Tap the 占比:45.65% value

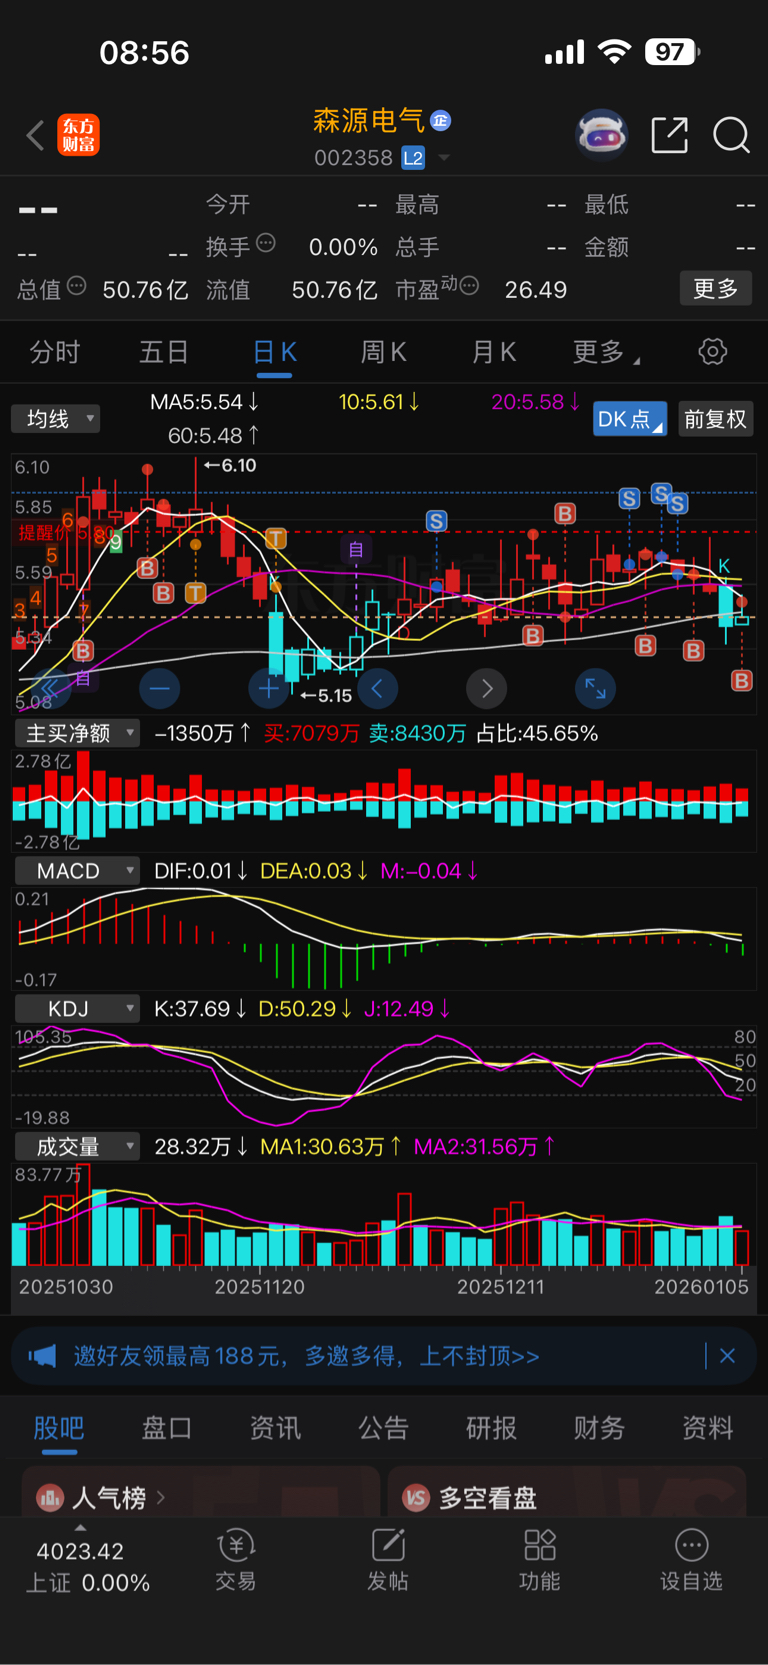(537, 733)
